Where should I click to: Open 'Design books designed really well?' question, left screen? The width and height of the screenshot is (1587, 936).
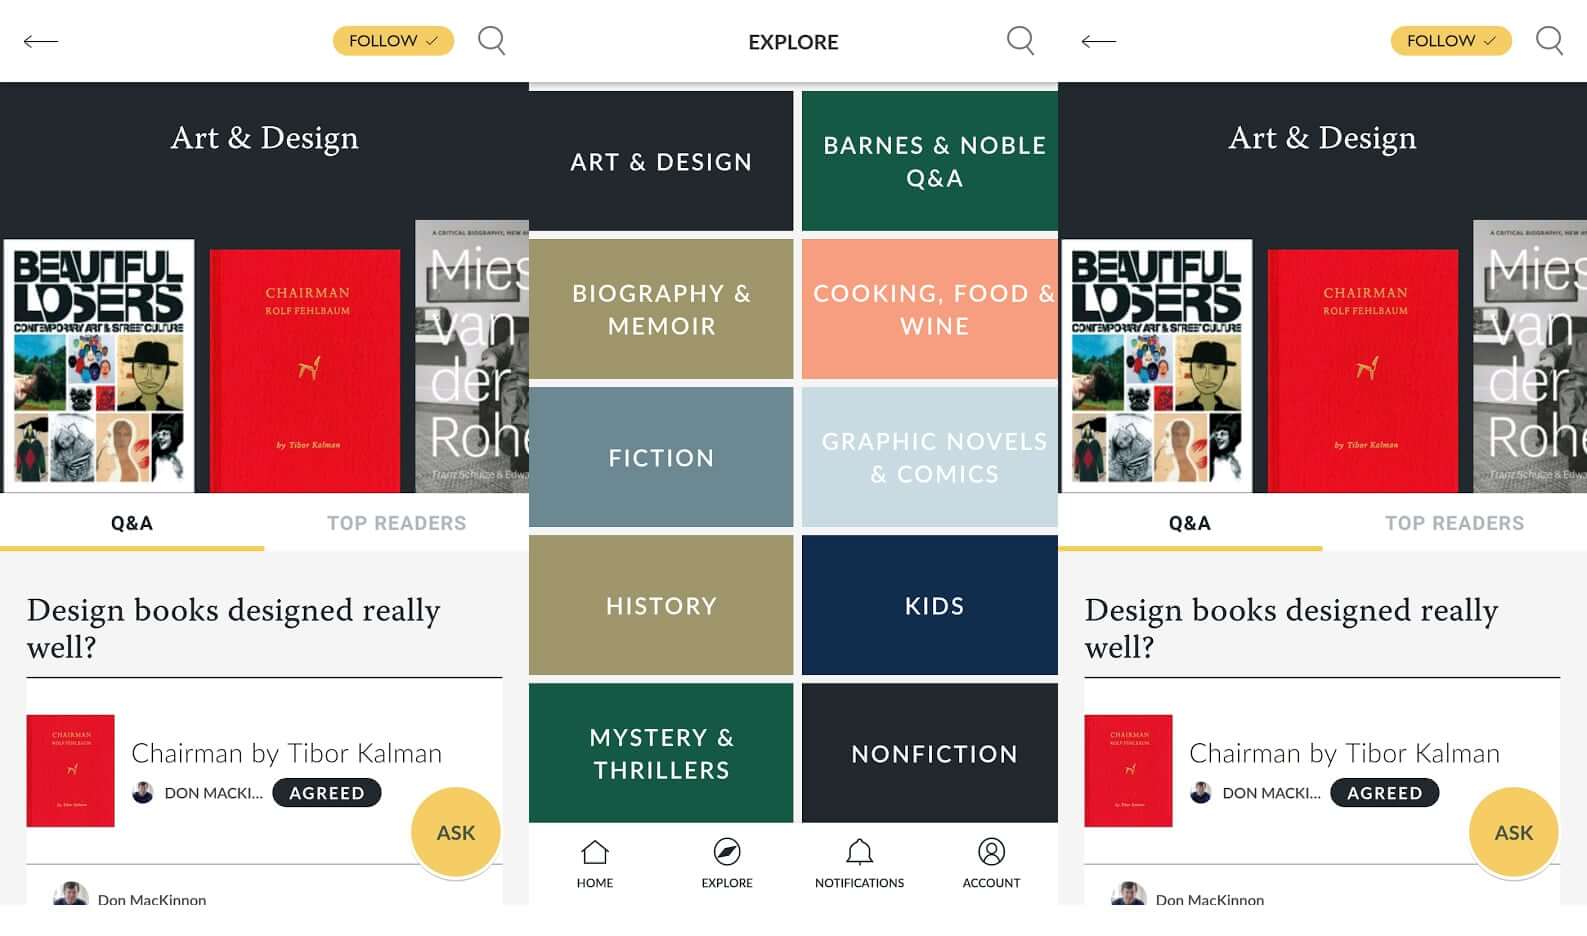pos(234,628)
